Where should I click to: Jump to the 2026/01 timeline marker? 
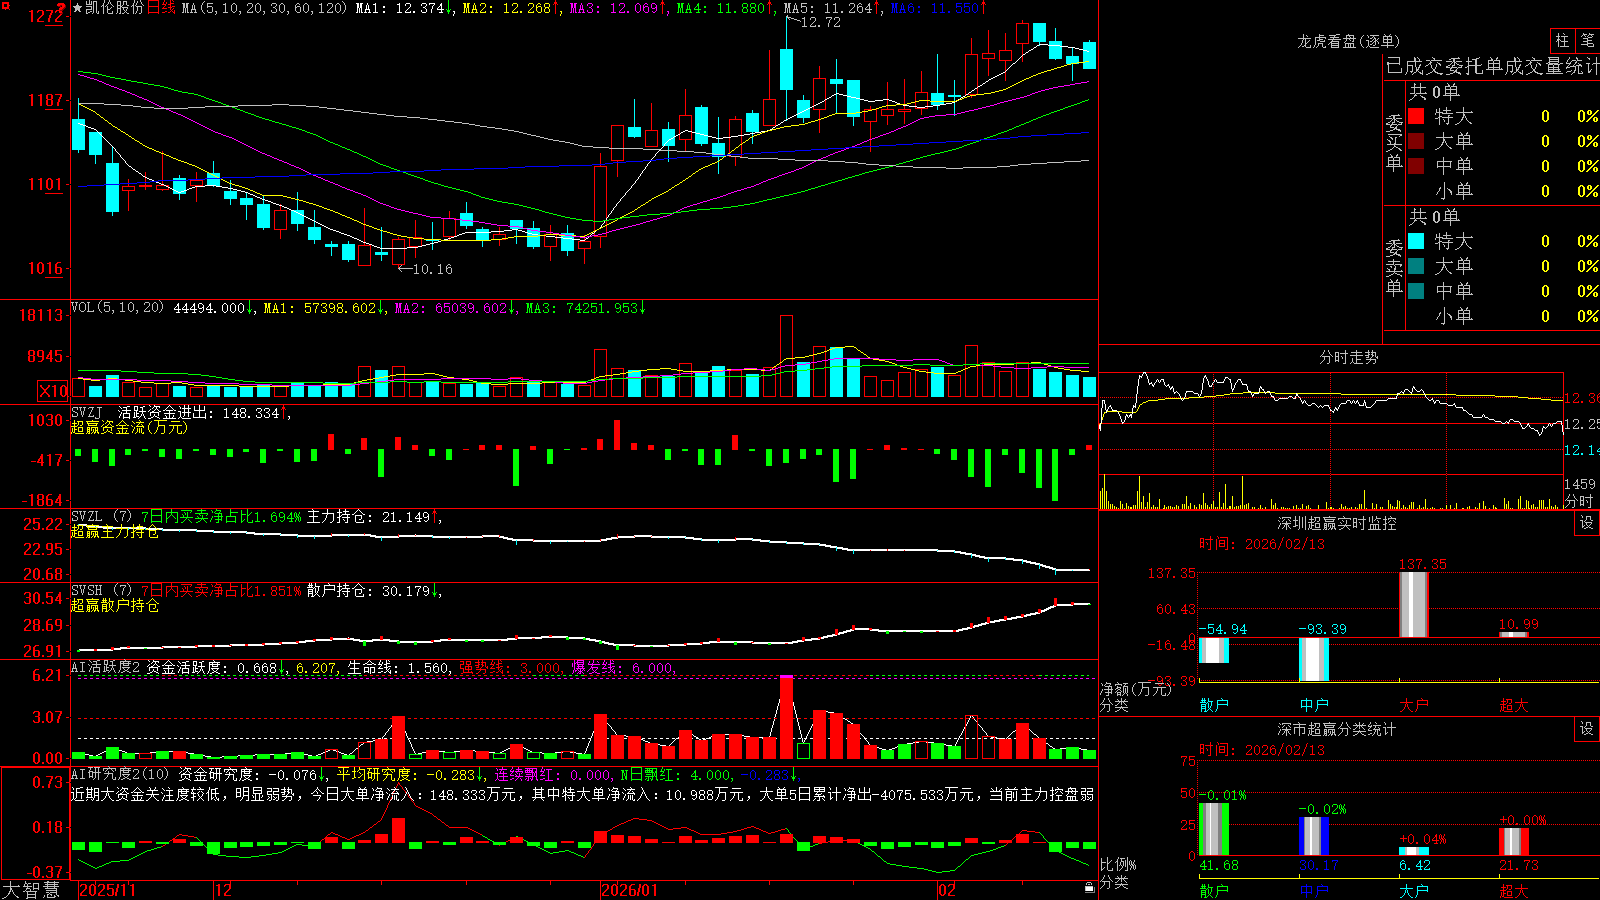click(x=630, y=890)
